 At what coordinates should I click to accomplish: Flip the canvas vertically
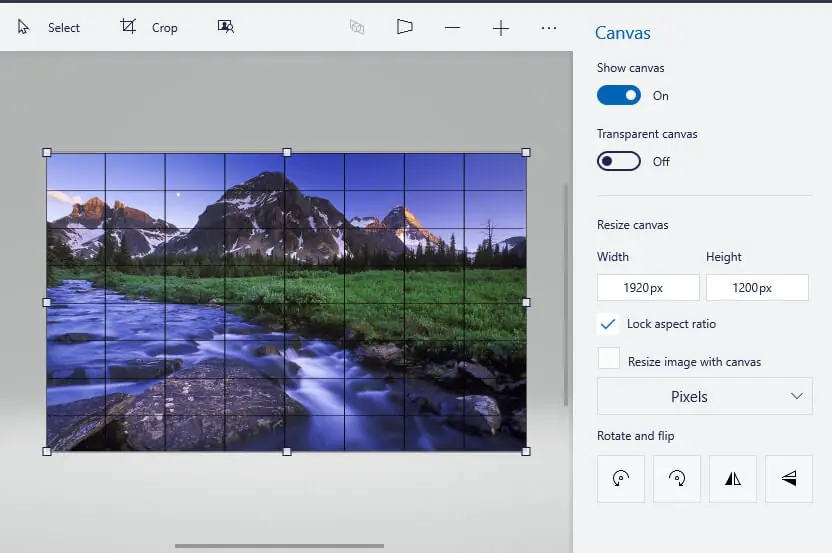pyautogui.click(x=789, y=479)
